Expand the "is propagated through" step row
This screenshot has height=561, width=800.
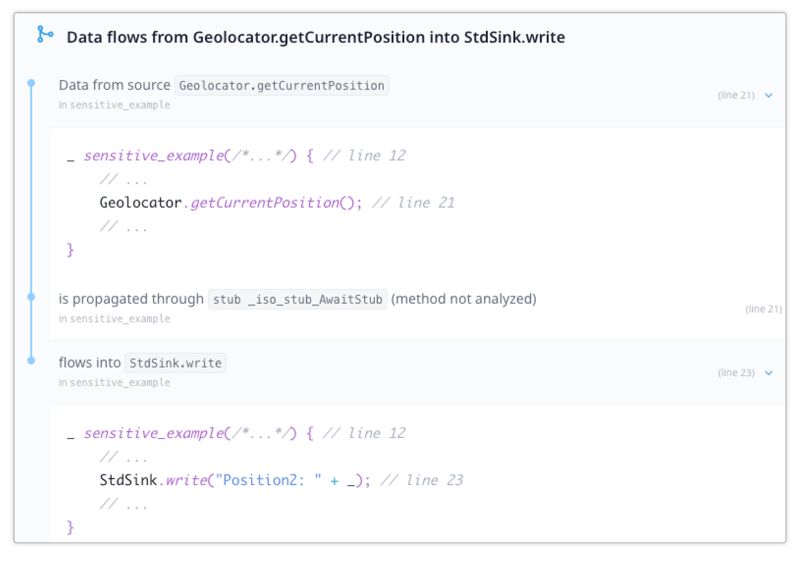(400, 307)
